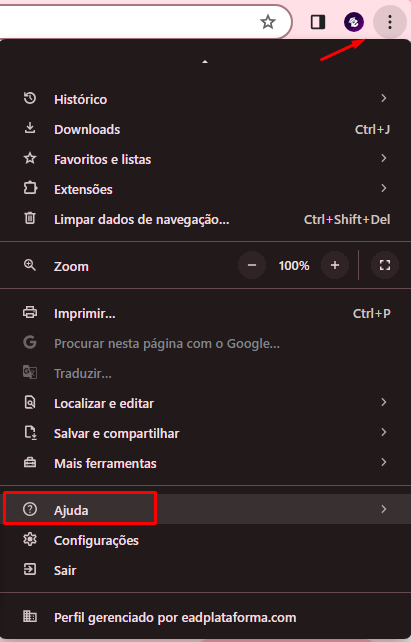Select Favoritos e listas menu item
The width and height of the screenshot is (411, 642).
point(206,159)
